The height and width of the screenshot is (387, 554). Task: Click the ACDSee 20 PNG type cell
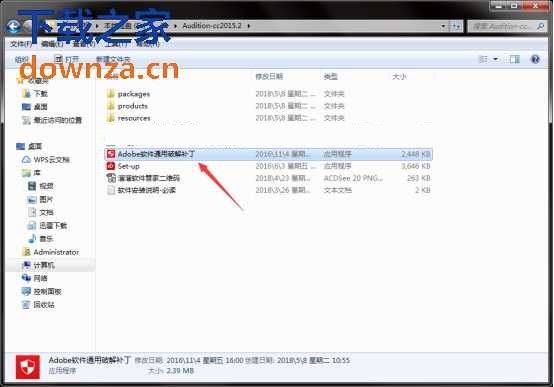point(353,178)
